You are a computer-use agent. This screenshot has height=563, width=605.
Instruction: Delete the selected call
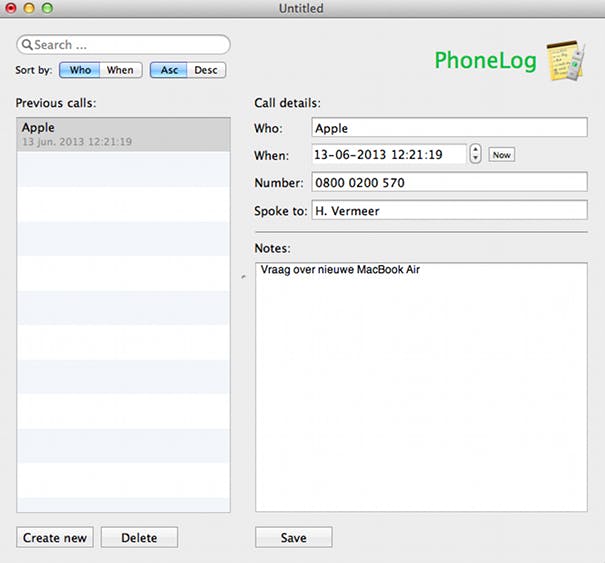click(139, 537)
